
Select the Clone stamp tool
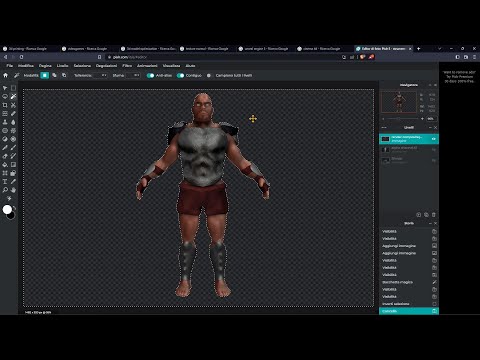[5, 122]
